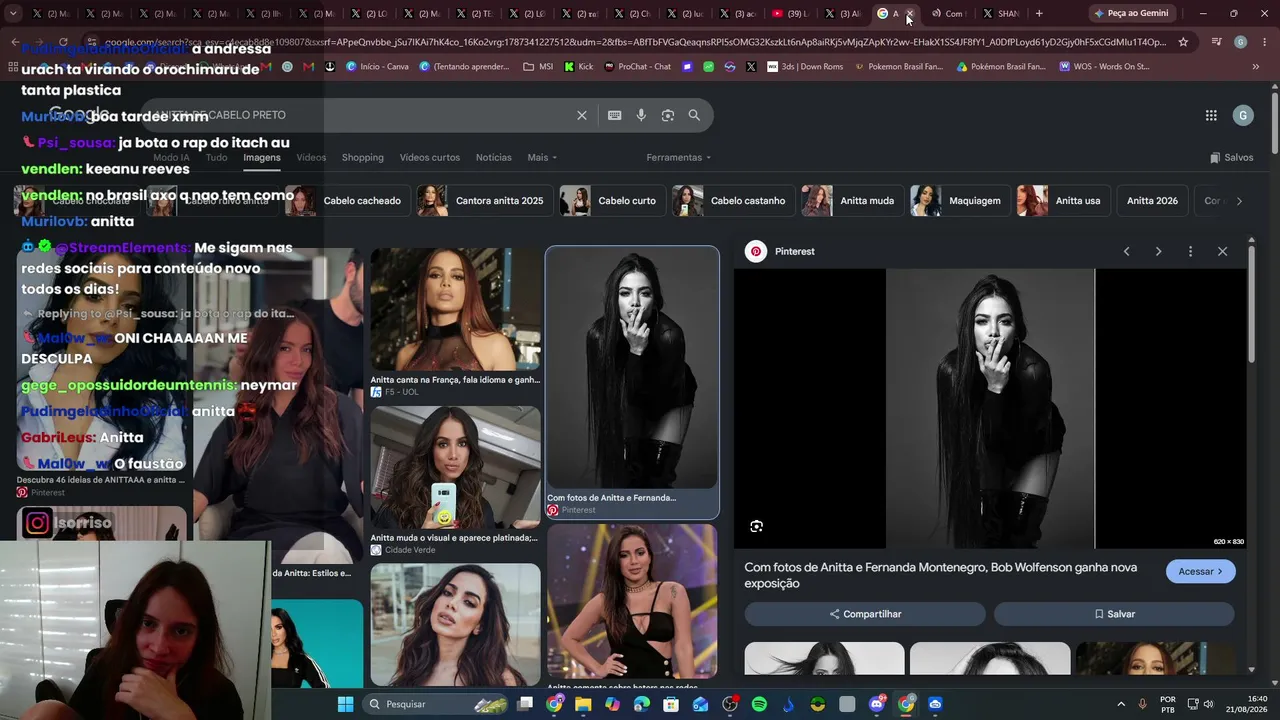
Task: Open File Explorer from the taskbar
Action: [x=583, y=704]
